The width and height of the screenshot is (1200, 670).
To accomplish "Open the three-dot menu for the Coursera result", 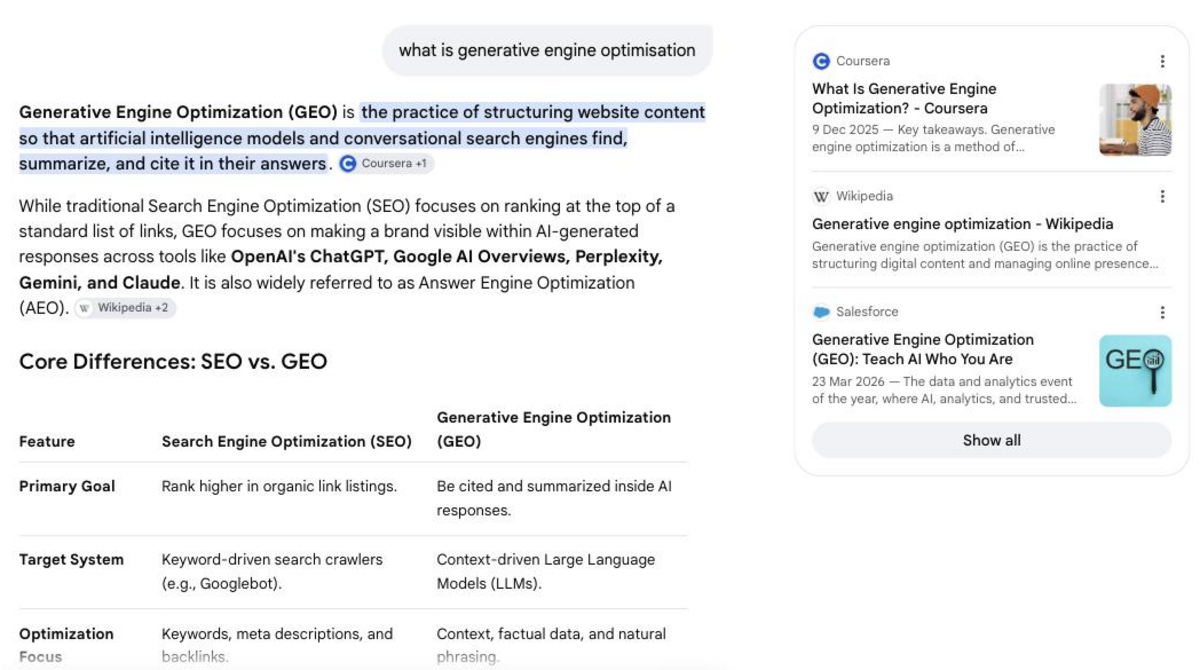I will pos(1162,61).
